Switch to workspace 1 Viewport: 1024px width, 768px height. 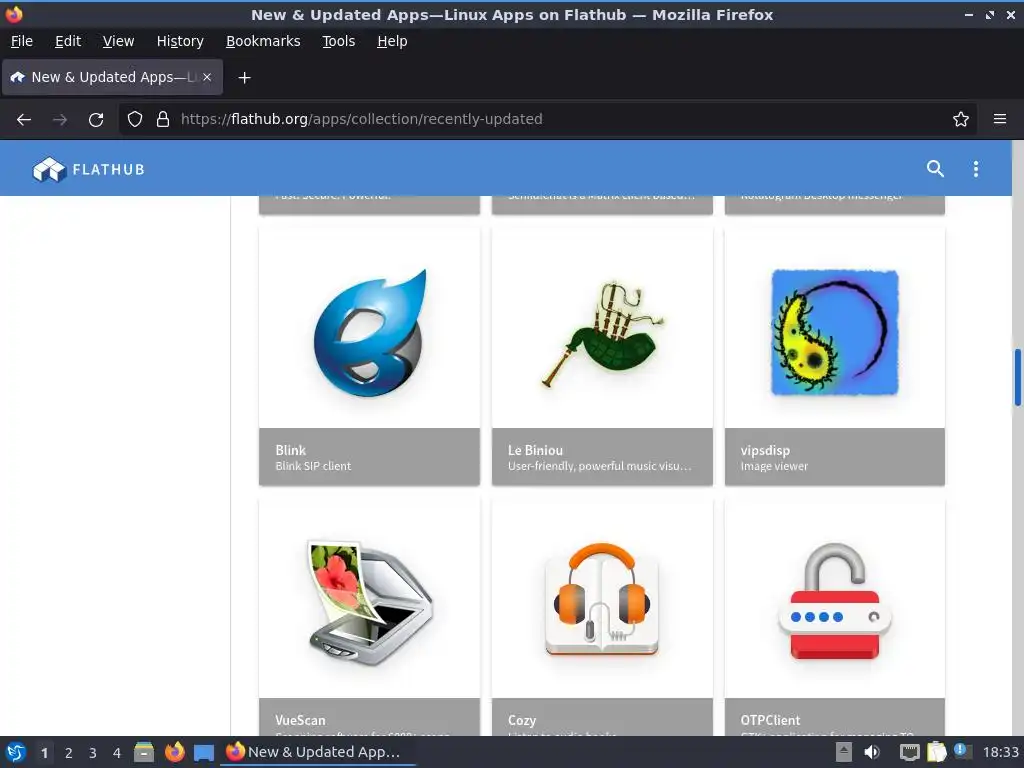(44, 753)
